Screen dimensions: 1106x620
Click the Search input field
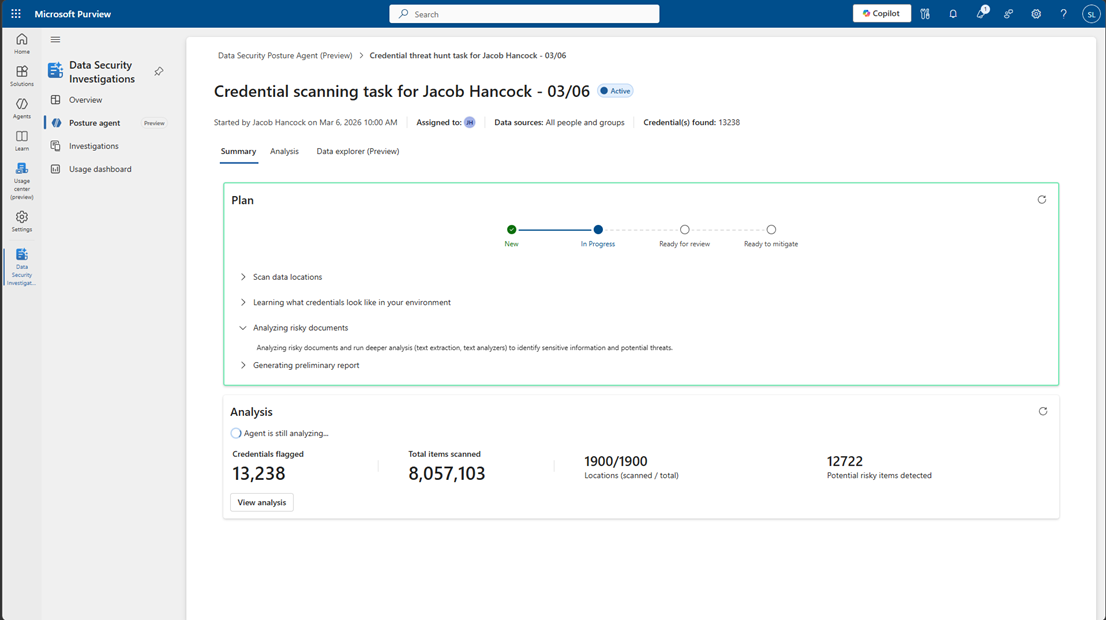pos(524,14)
